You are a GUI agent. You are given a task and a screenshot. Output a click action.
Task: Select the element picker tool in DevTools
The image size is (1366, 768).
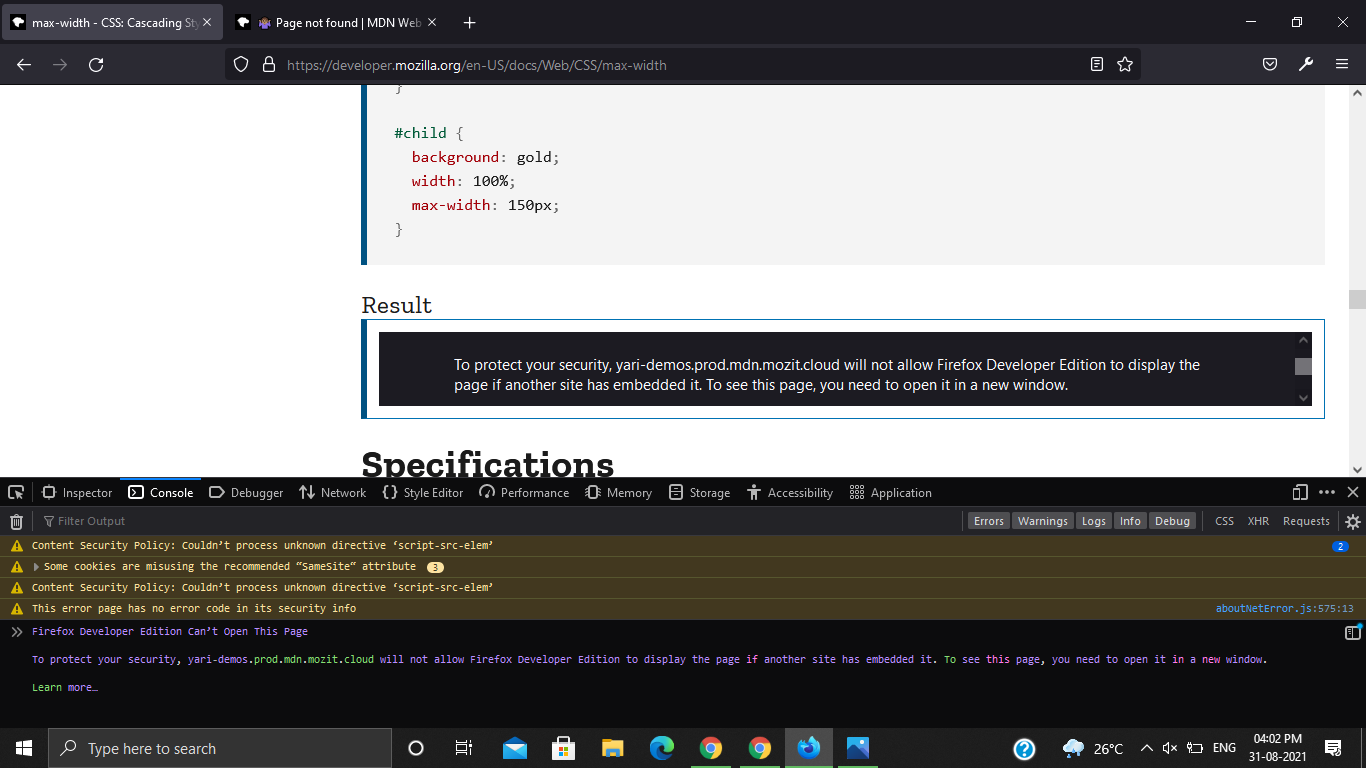tap(15, 492)
